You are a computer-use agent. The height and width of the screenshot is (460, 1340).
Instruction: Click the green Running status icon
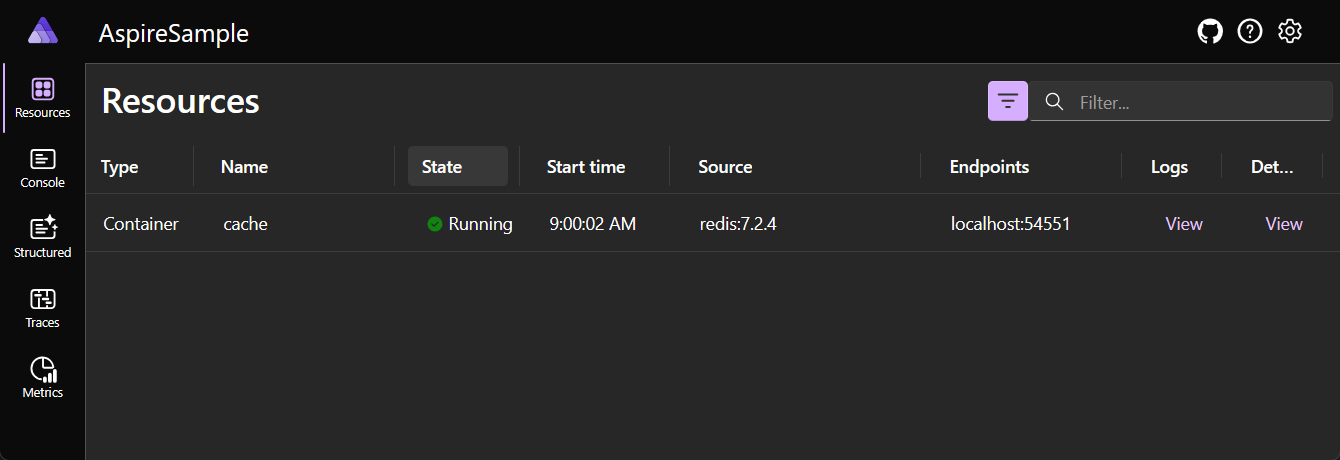click(x=434, y=224)
